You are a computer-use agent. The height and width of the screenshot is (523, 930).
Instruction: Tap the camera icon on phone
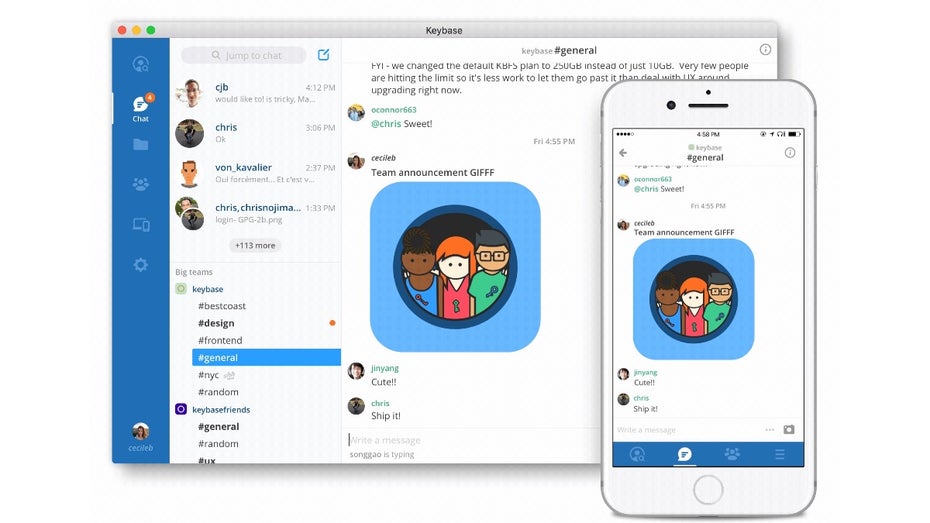coord(788,429)
